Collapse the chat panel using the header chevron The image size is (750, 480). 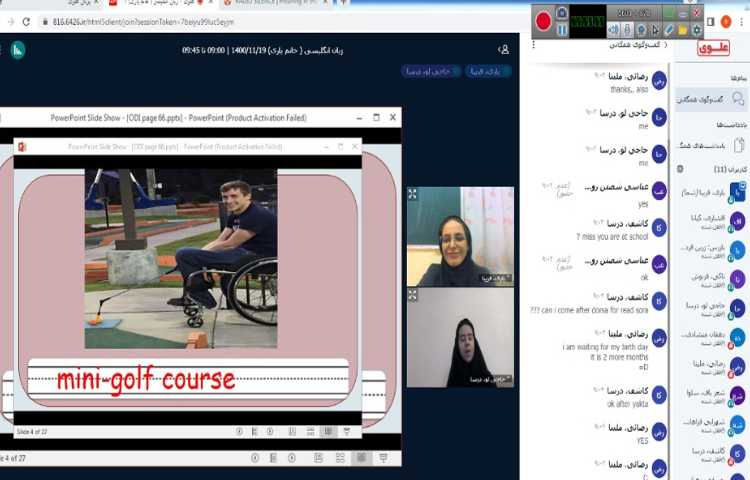(666, 44)
